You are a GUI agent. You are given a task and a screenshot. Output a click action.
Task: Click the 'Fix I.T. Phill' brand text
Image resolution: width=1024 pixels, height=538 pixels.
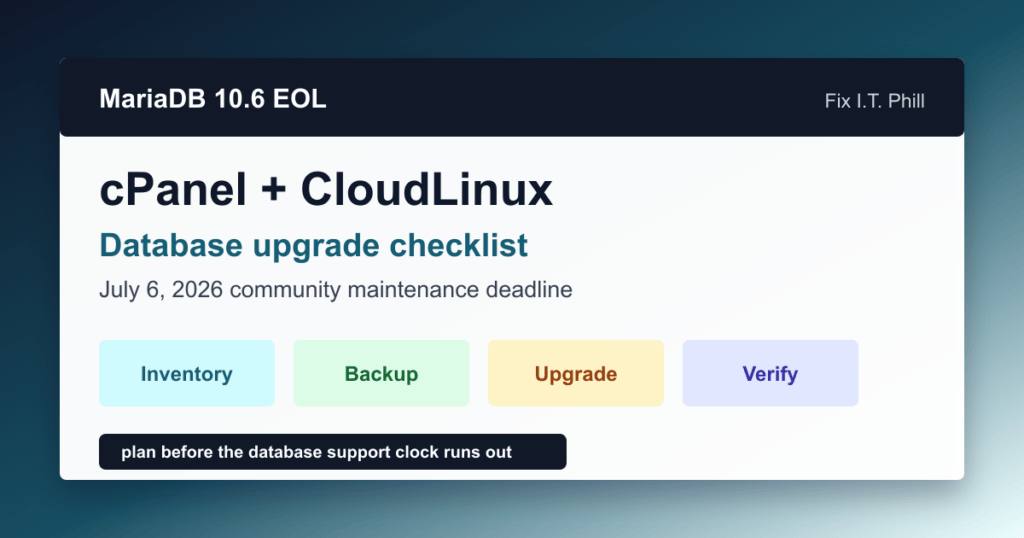click(x=874, y=101)
